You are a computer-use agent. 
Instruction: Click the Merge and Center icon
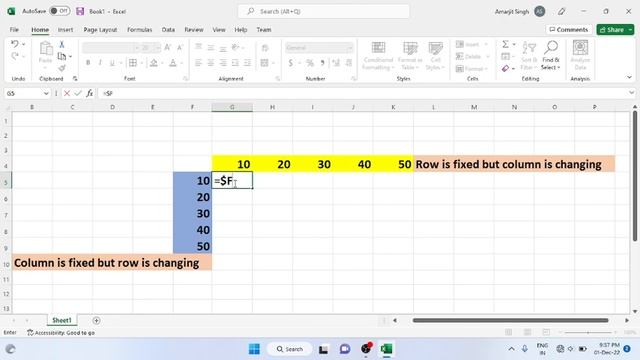click(x=264, y=62)
